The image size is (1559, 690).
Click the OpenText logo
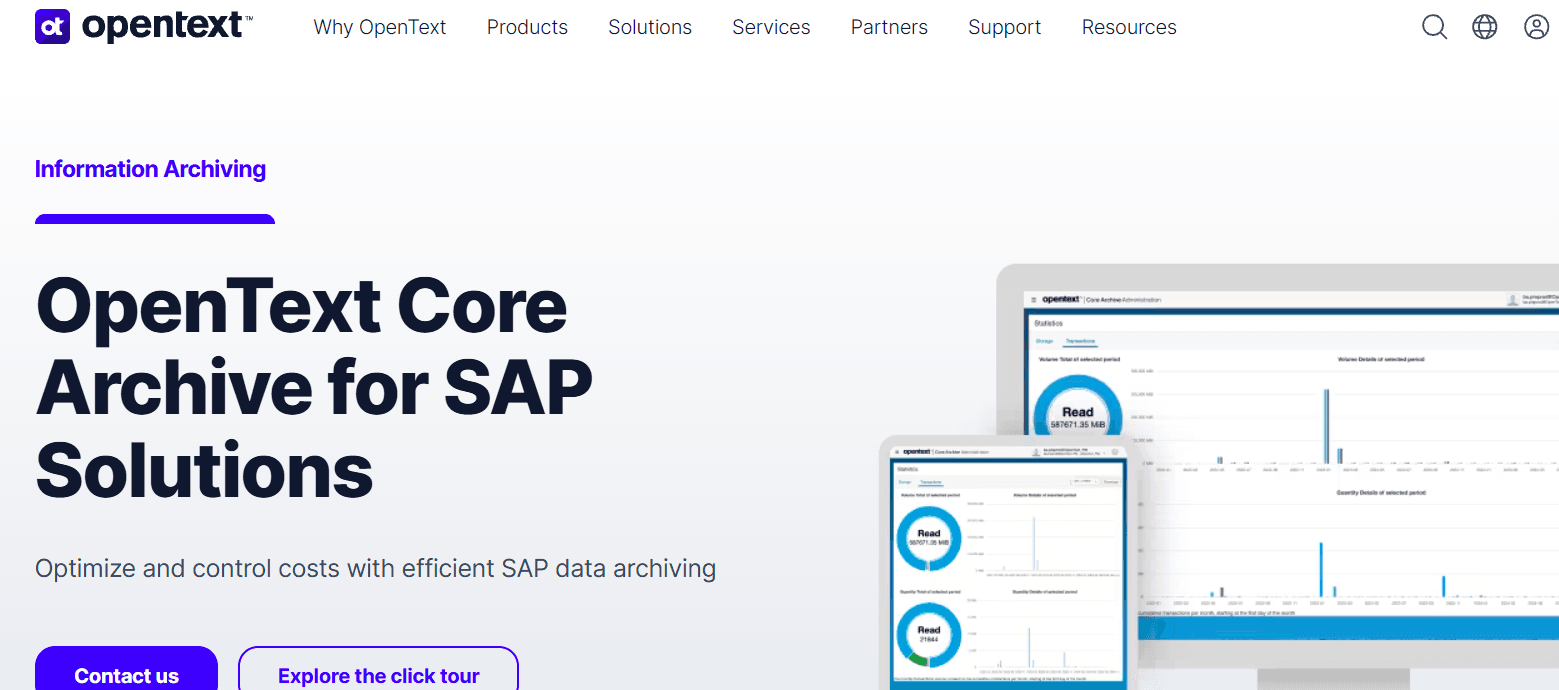pyautogui.click(x=144, y=27)
